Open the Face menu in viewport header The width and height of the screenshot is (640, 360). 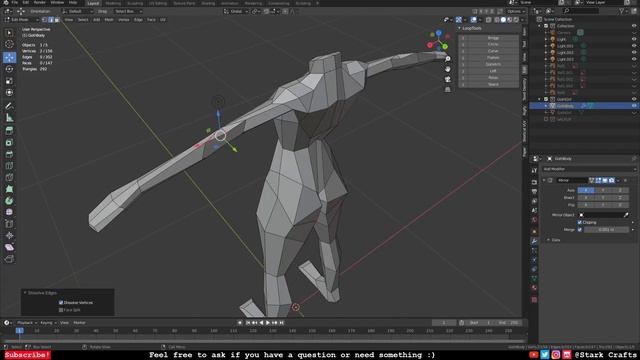tap(151, 20)
